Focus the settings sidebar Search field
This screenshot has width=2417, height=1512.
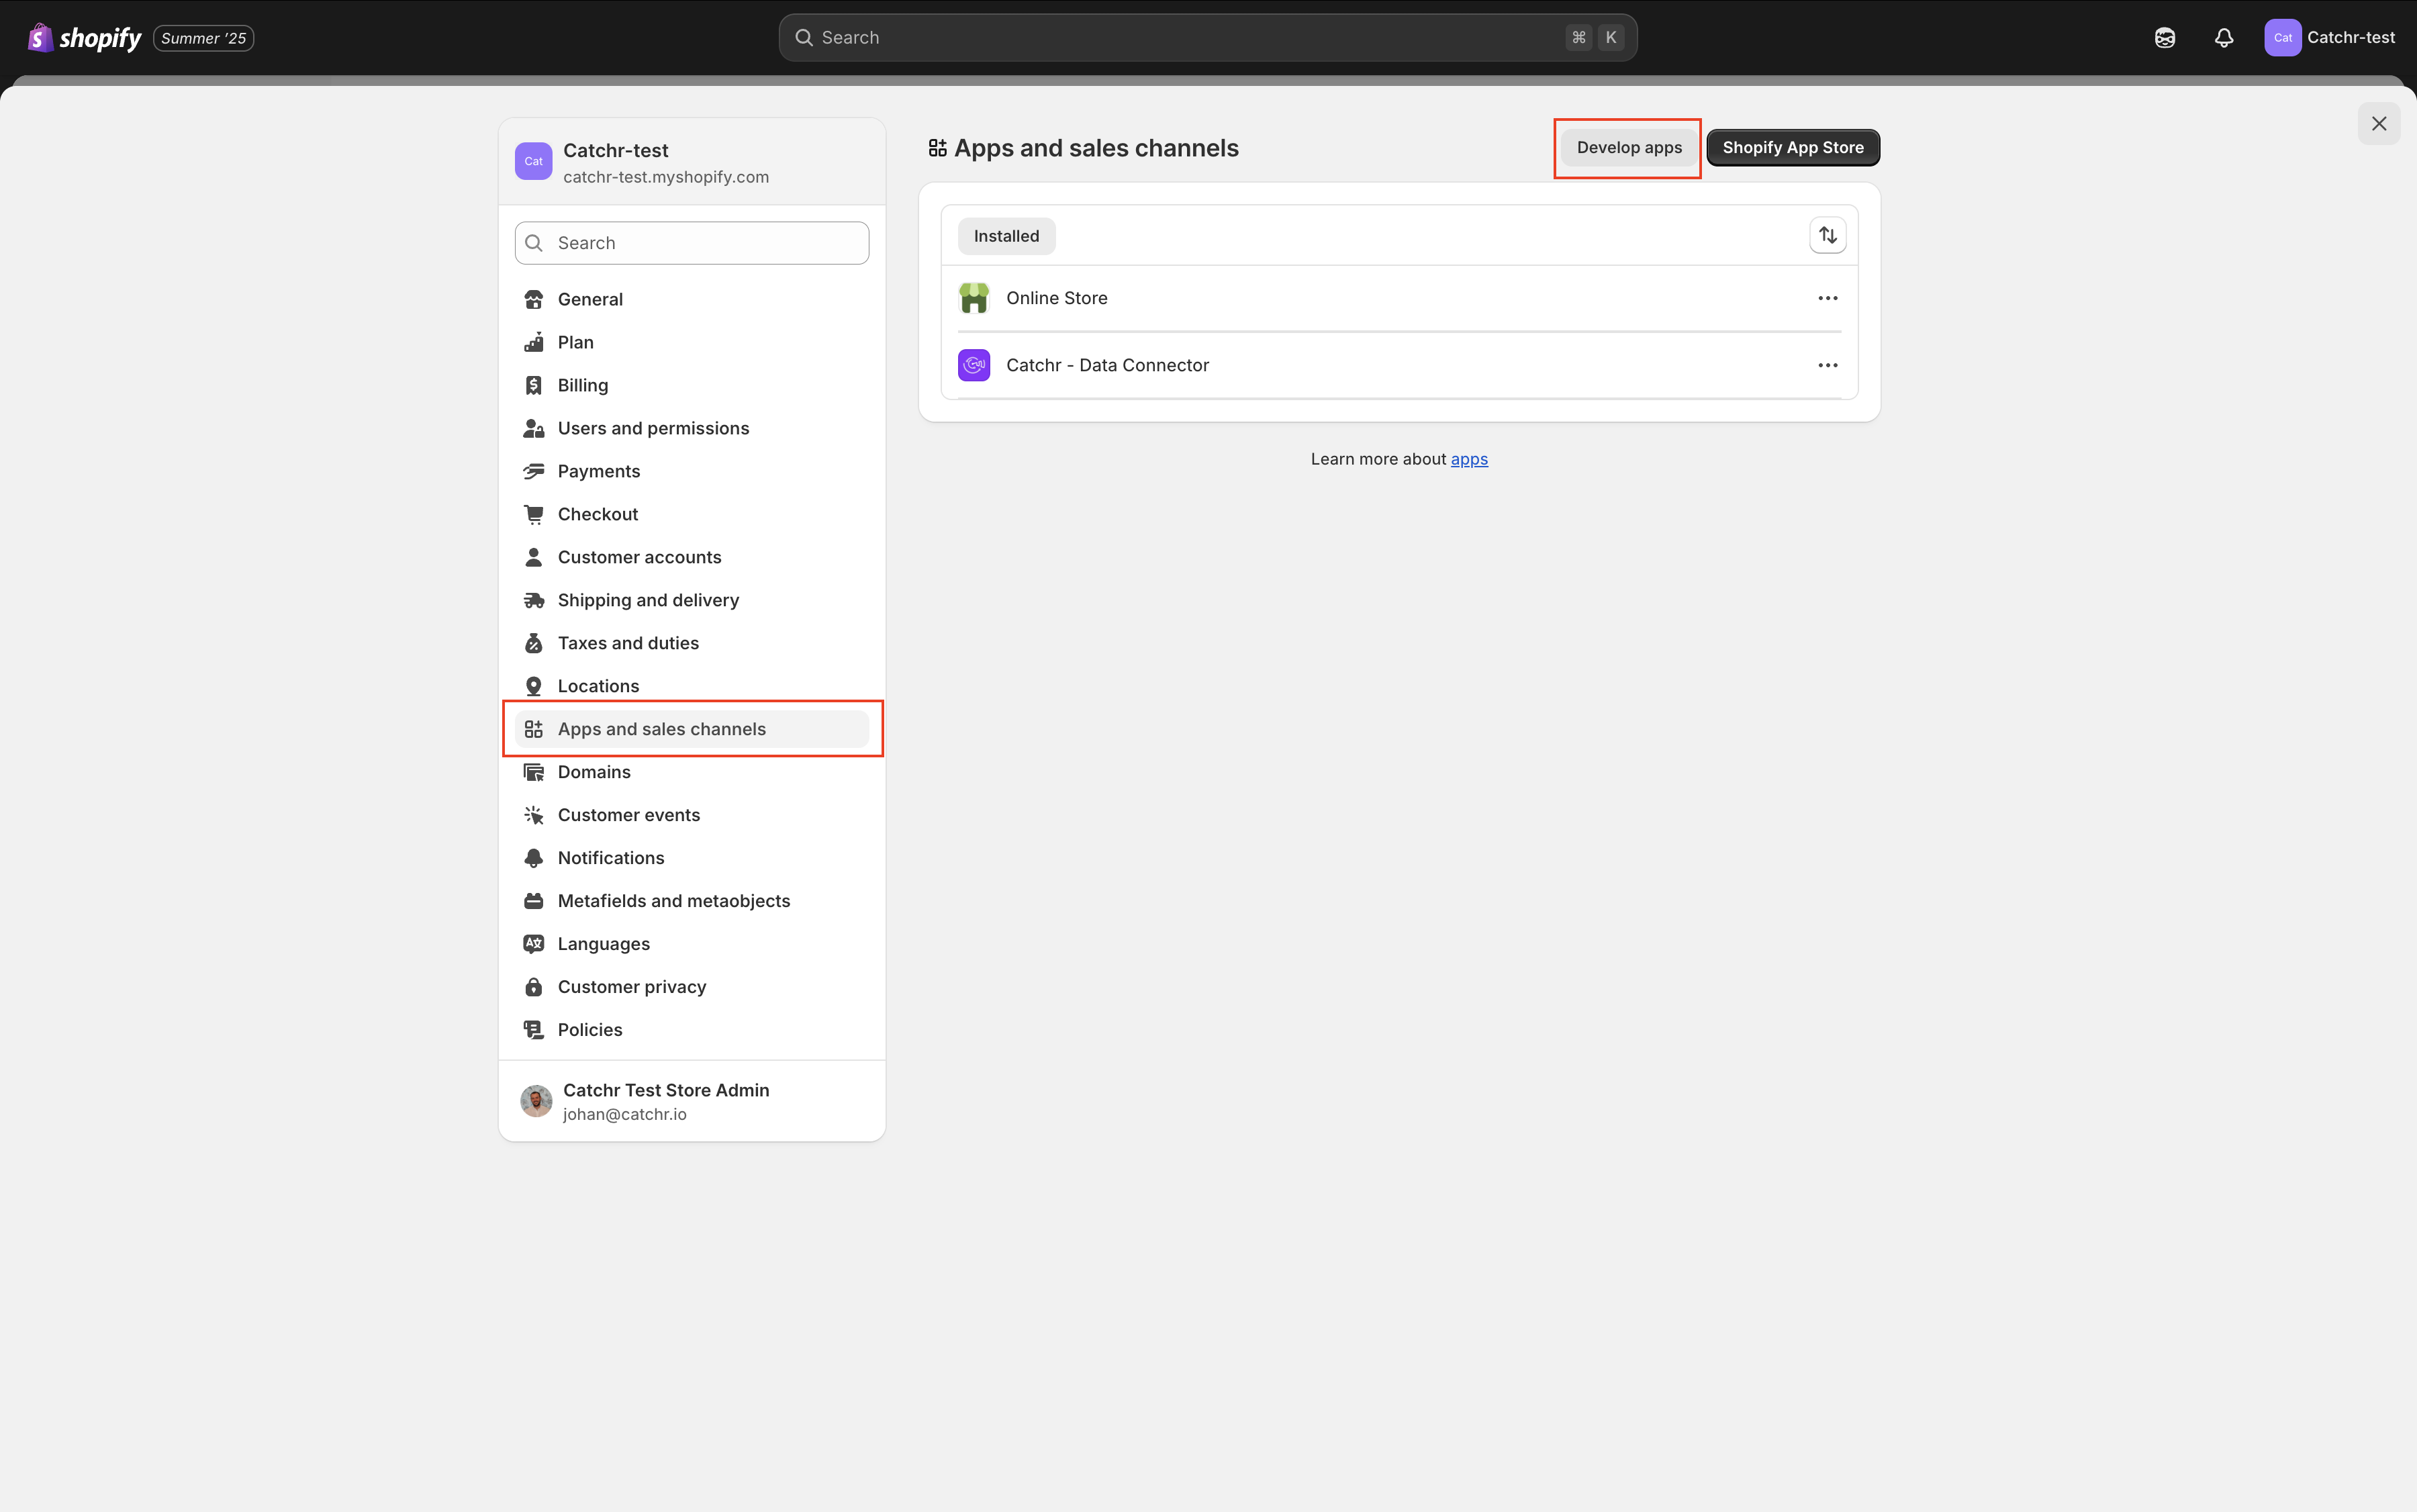click(692, 243)
